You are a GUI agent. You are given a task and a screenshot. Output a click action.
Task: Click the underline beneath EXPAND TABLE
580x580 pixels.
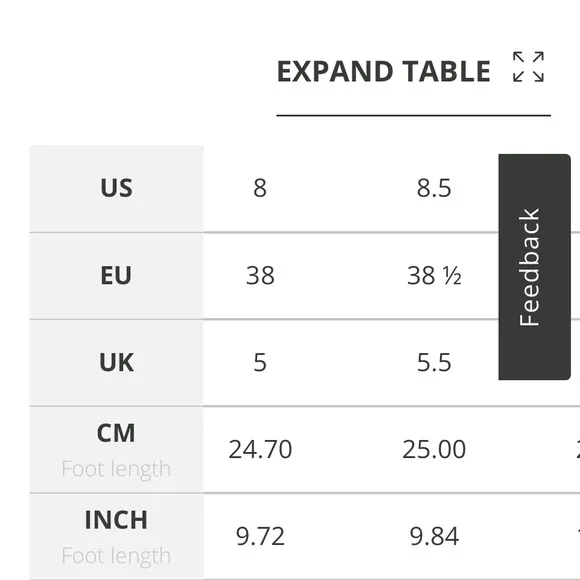pos(414,115)
